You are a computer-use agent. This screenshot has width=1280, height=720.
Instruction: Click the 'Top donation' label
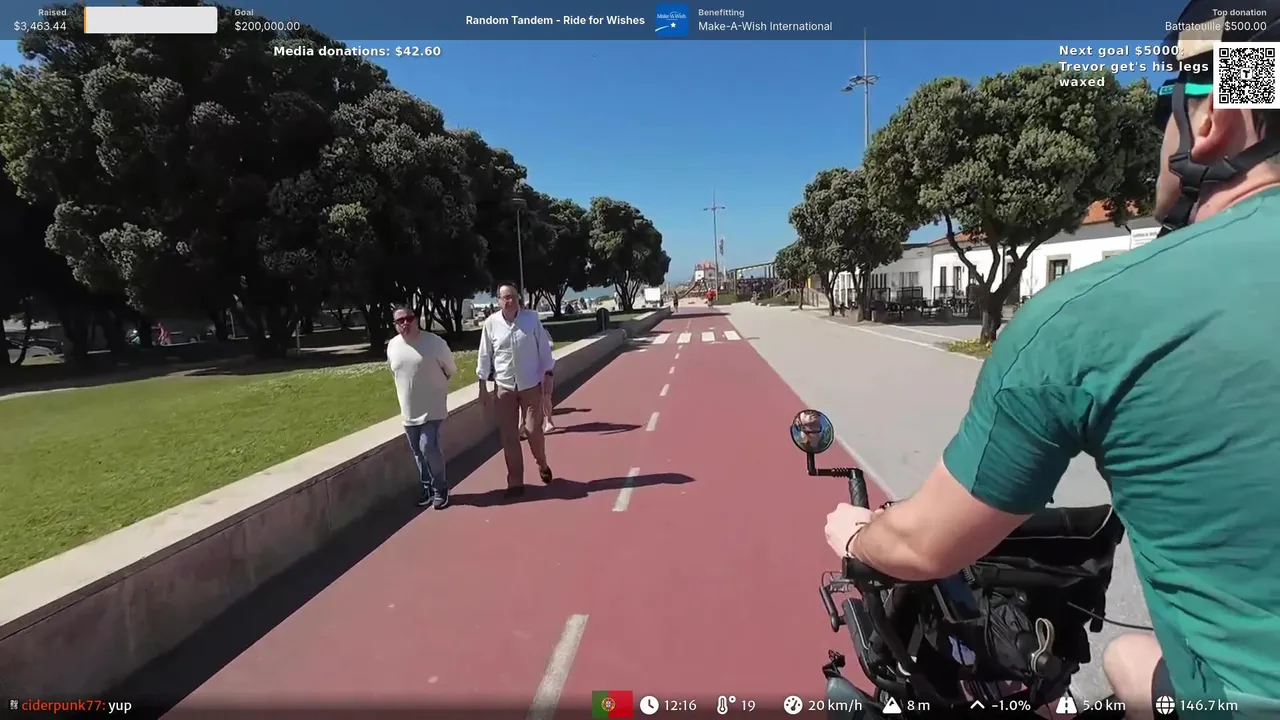coord(1239,13)
